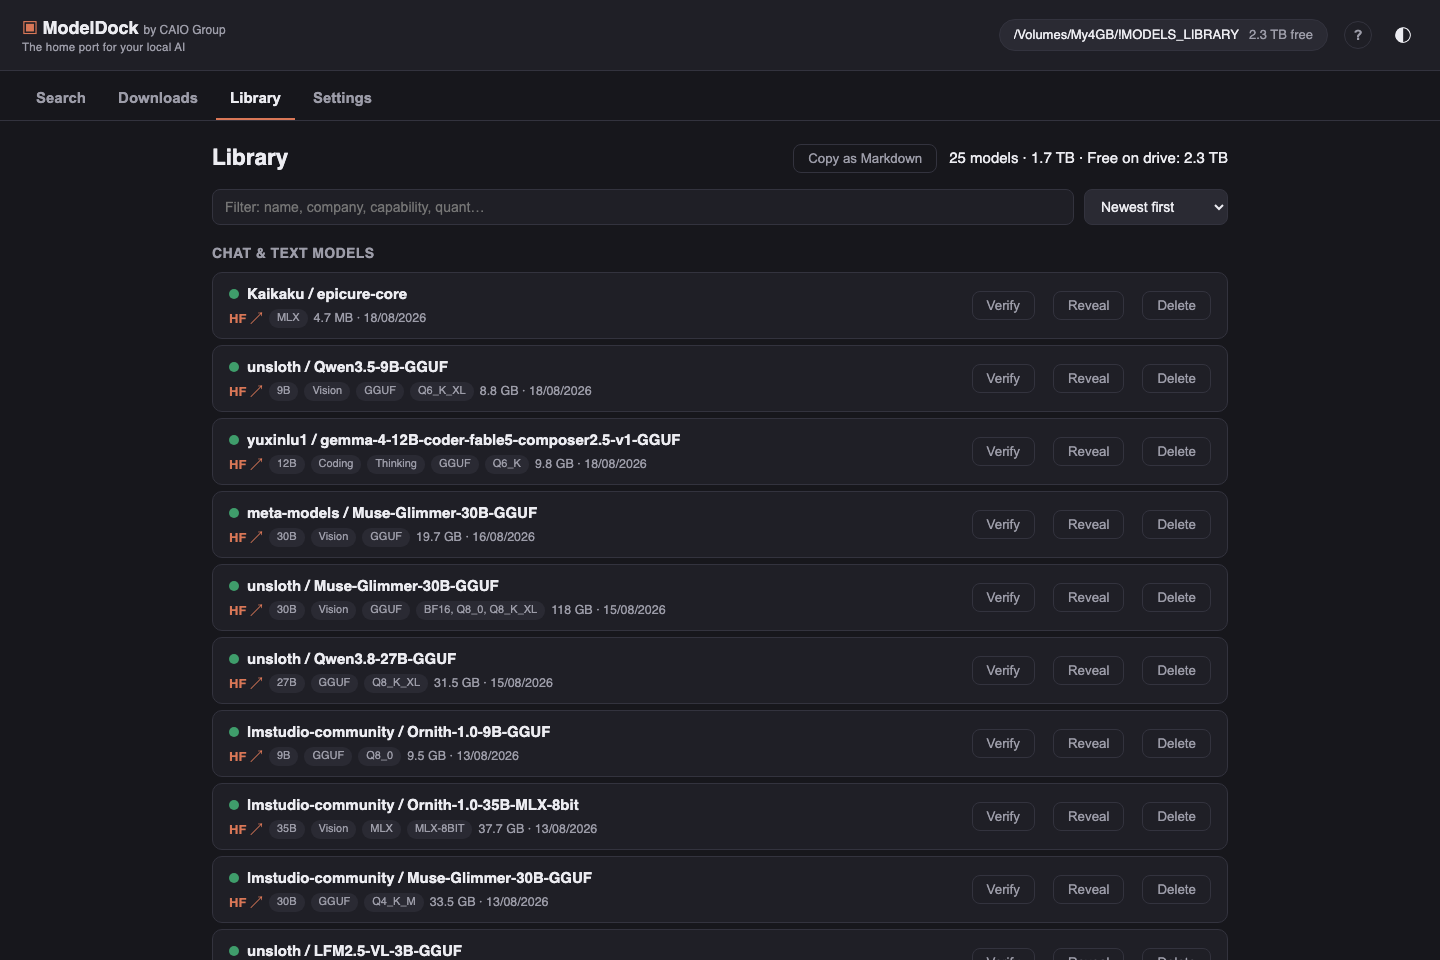Delete the yuxinlu1 gemma-4-12B-coder model

pos(1176,452)
